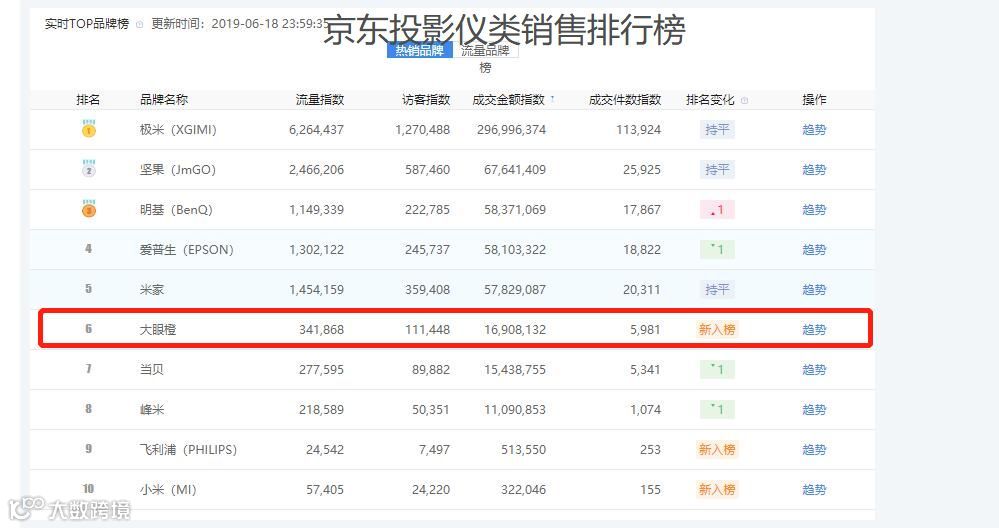The width and height of the screenshot is (999, 528).
Task: Click the 新入榜 badge for 飞利浦
Action: tap(717, 450)
